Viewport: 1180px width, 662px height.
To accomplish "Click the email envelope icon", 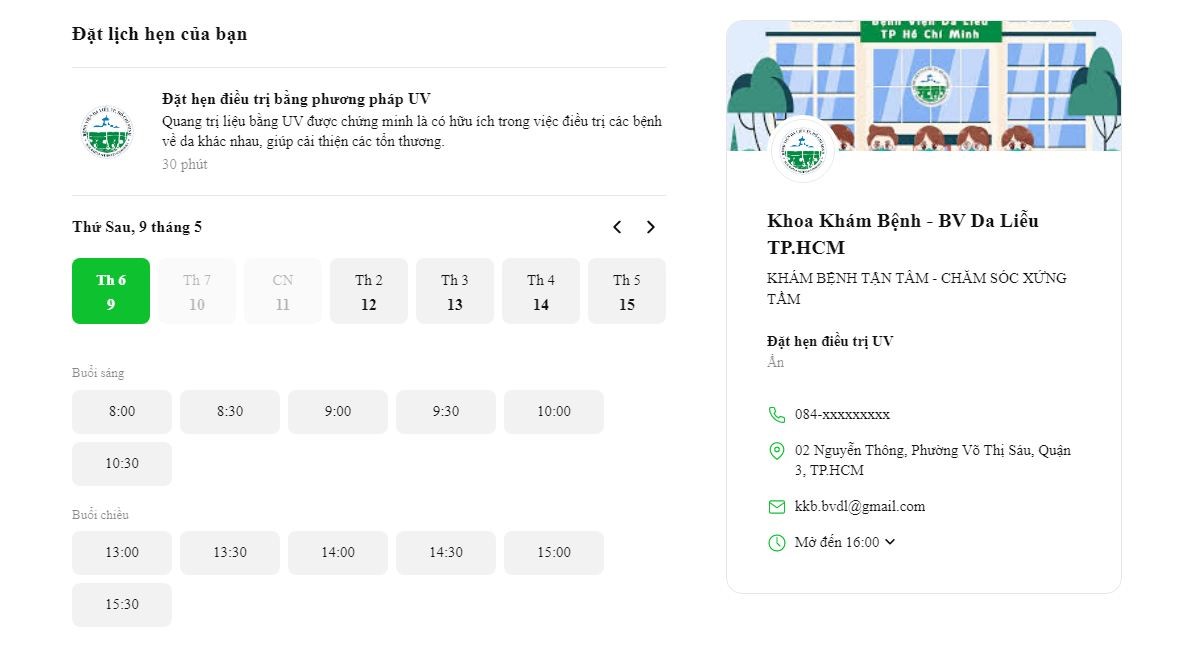I will (x=776, y=507).
